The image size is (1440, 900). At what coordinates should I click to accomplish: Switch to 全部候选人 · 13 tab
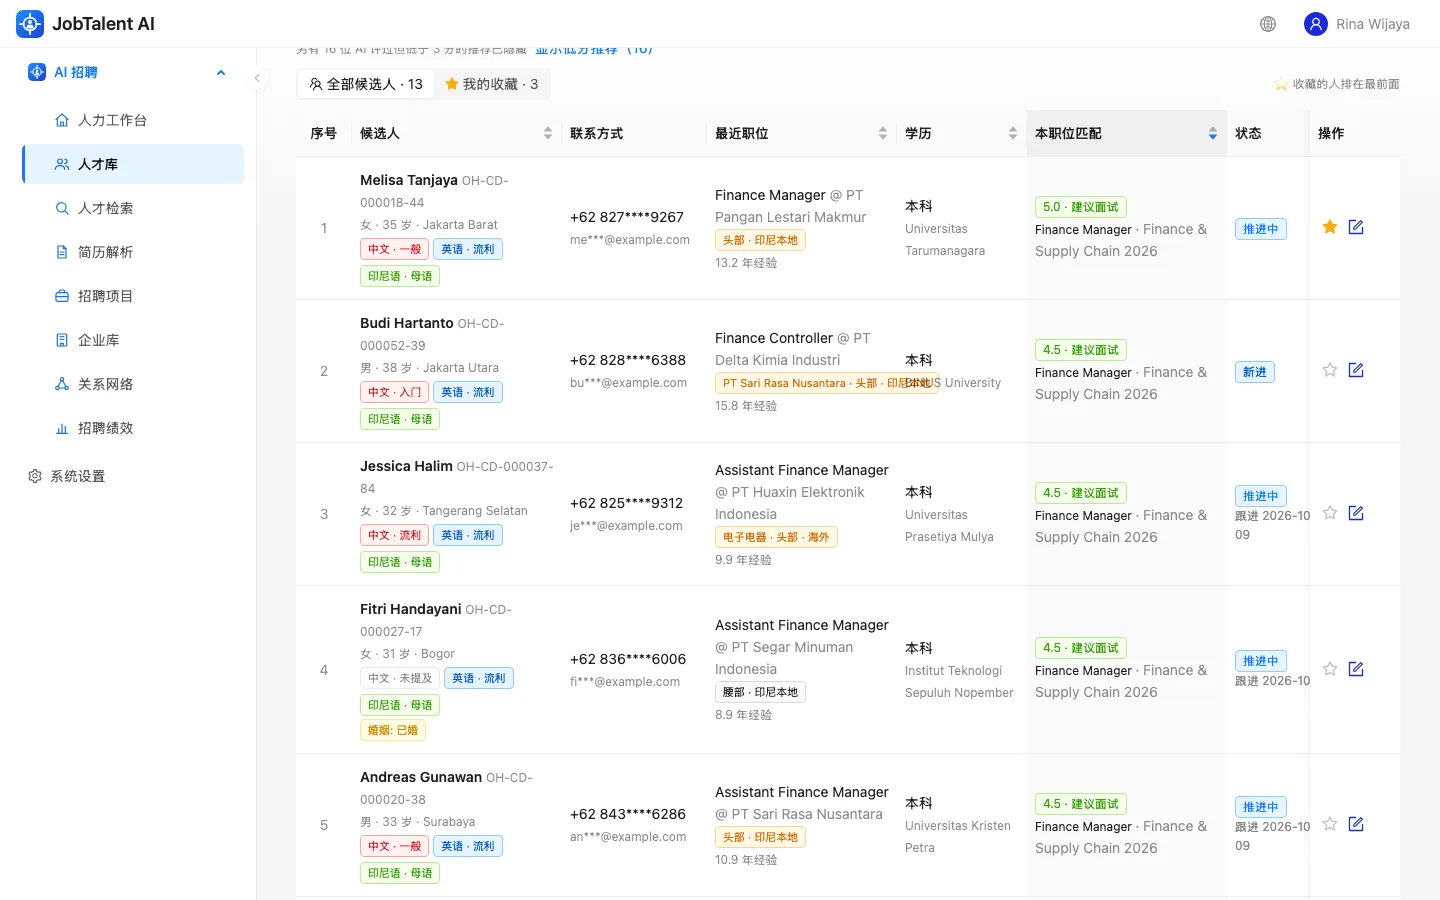(366, 84)
